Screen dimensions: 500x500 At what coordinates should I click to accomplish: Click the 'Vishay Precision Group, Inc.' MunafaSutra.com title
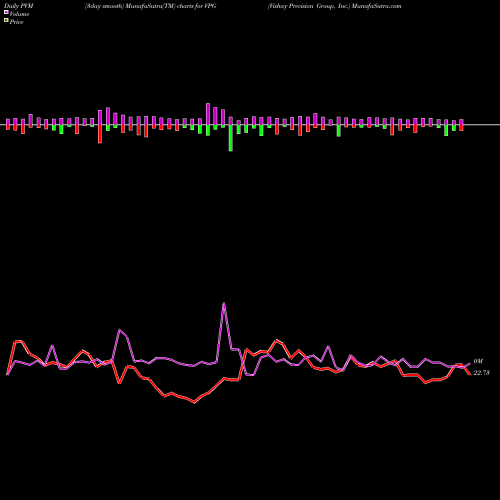[x=334, y=6]
